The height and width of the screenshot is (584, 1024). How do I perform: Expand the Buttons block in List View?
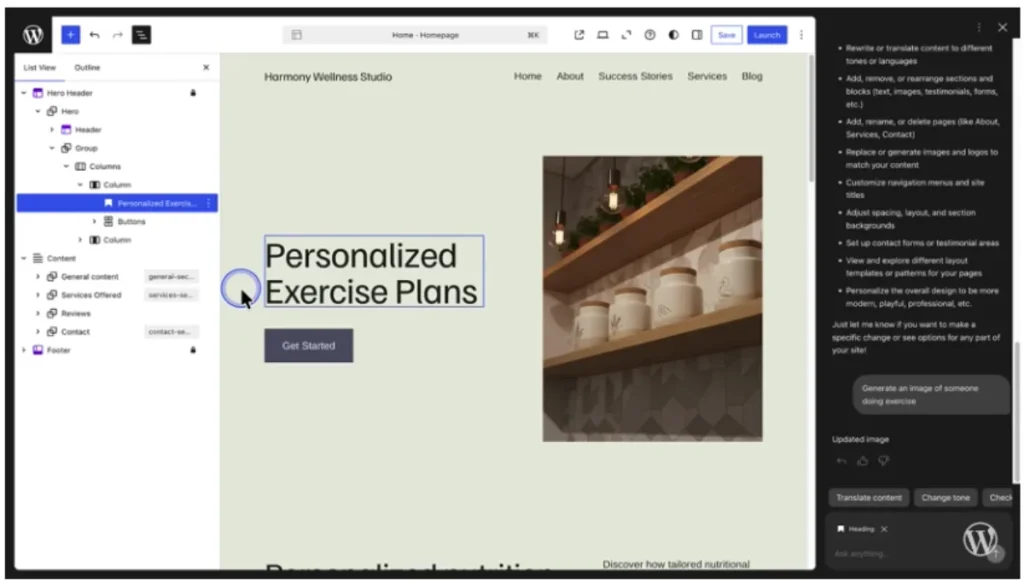[x=95, y=222]
